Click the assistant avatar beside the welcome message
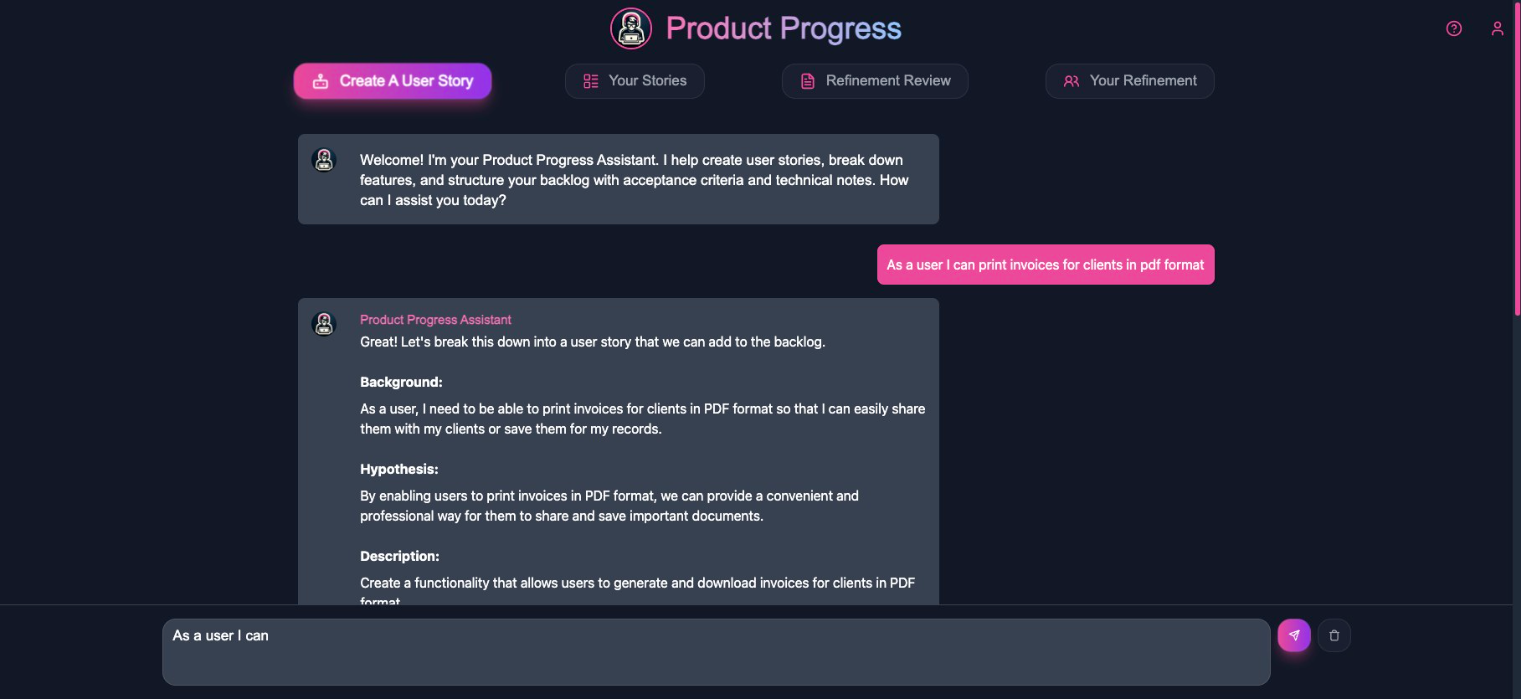This screenshot has width=1521, height=699. pyautogui.click(x=324, y=160)
